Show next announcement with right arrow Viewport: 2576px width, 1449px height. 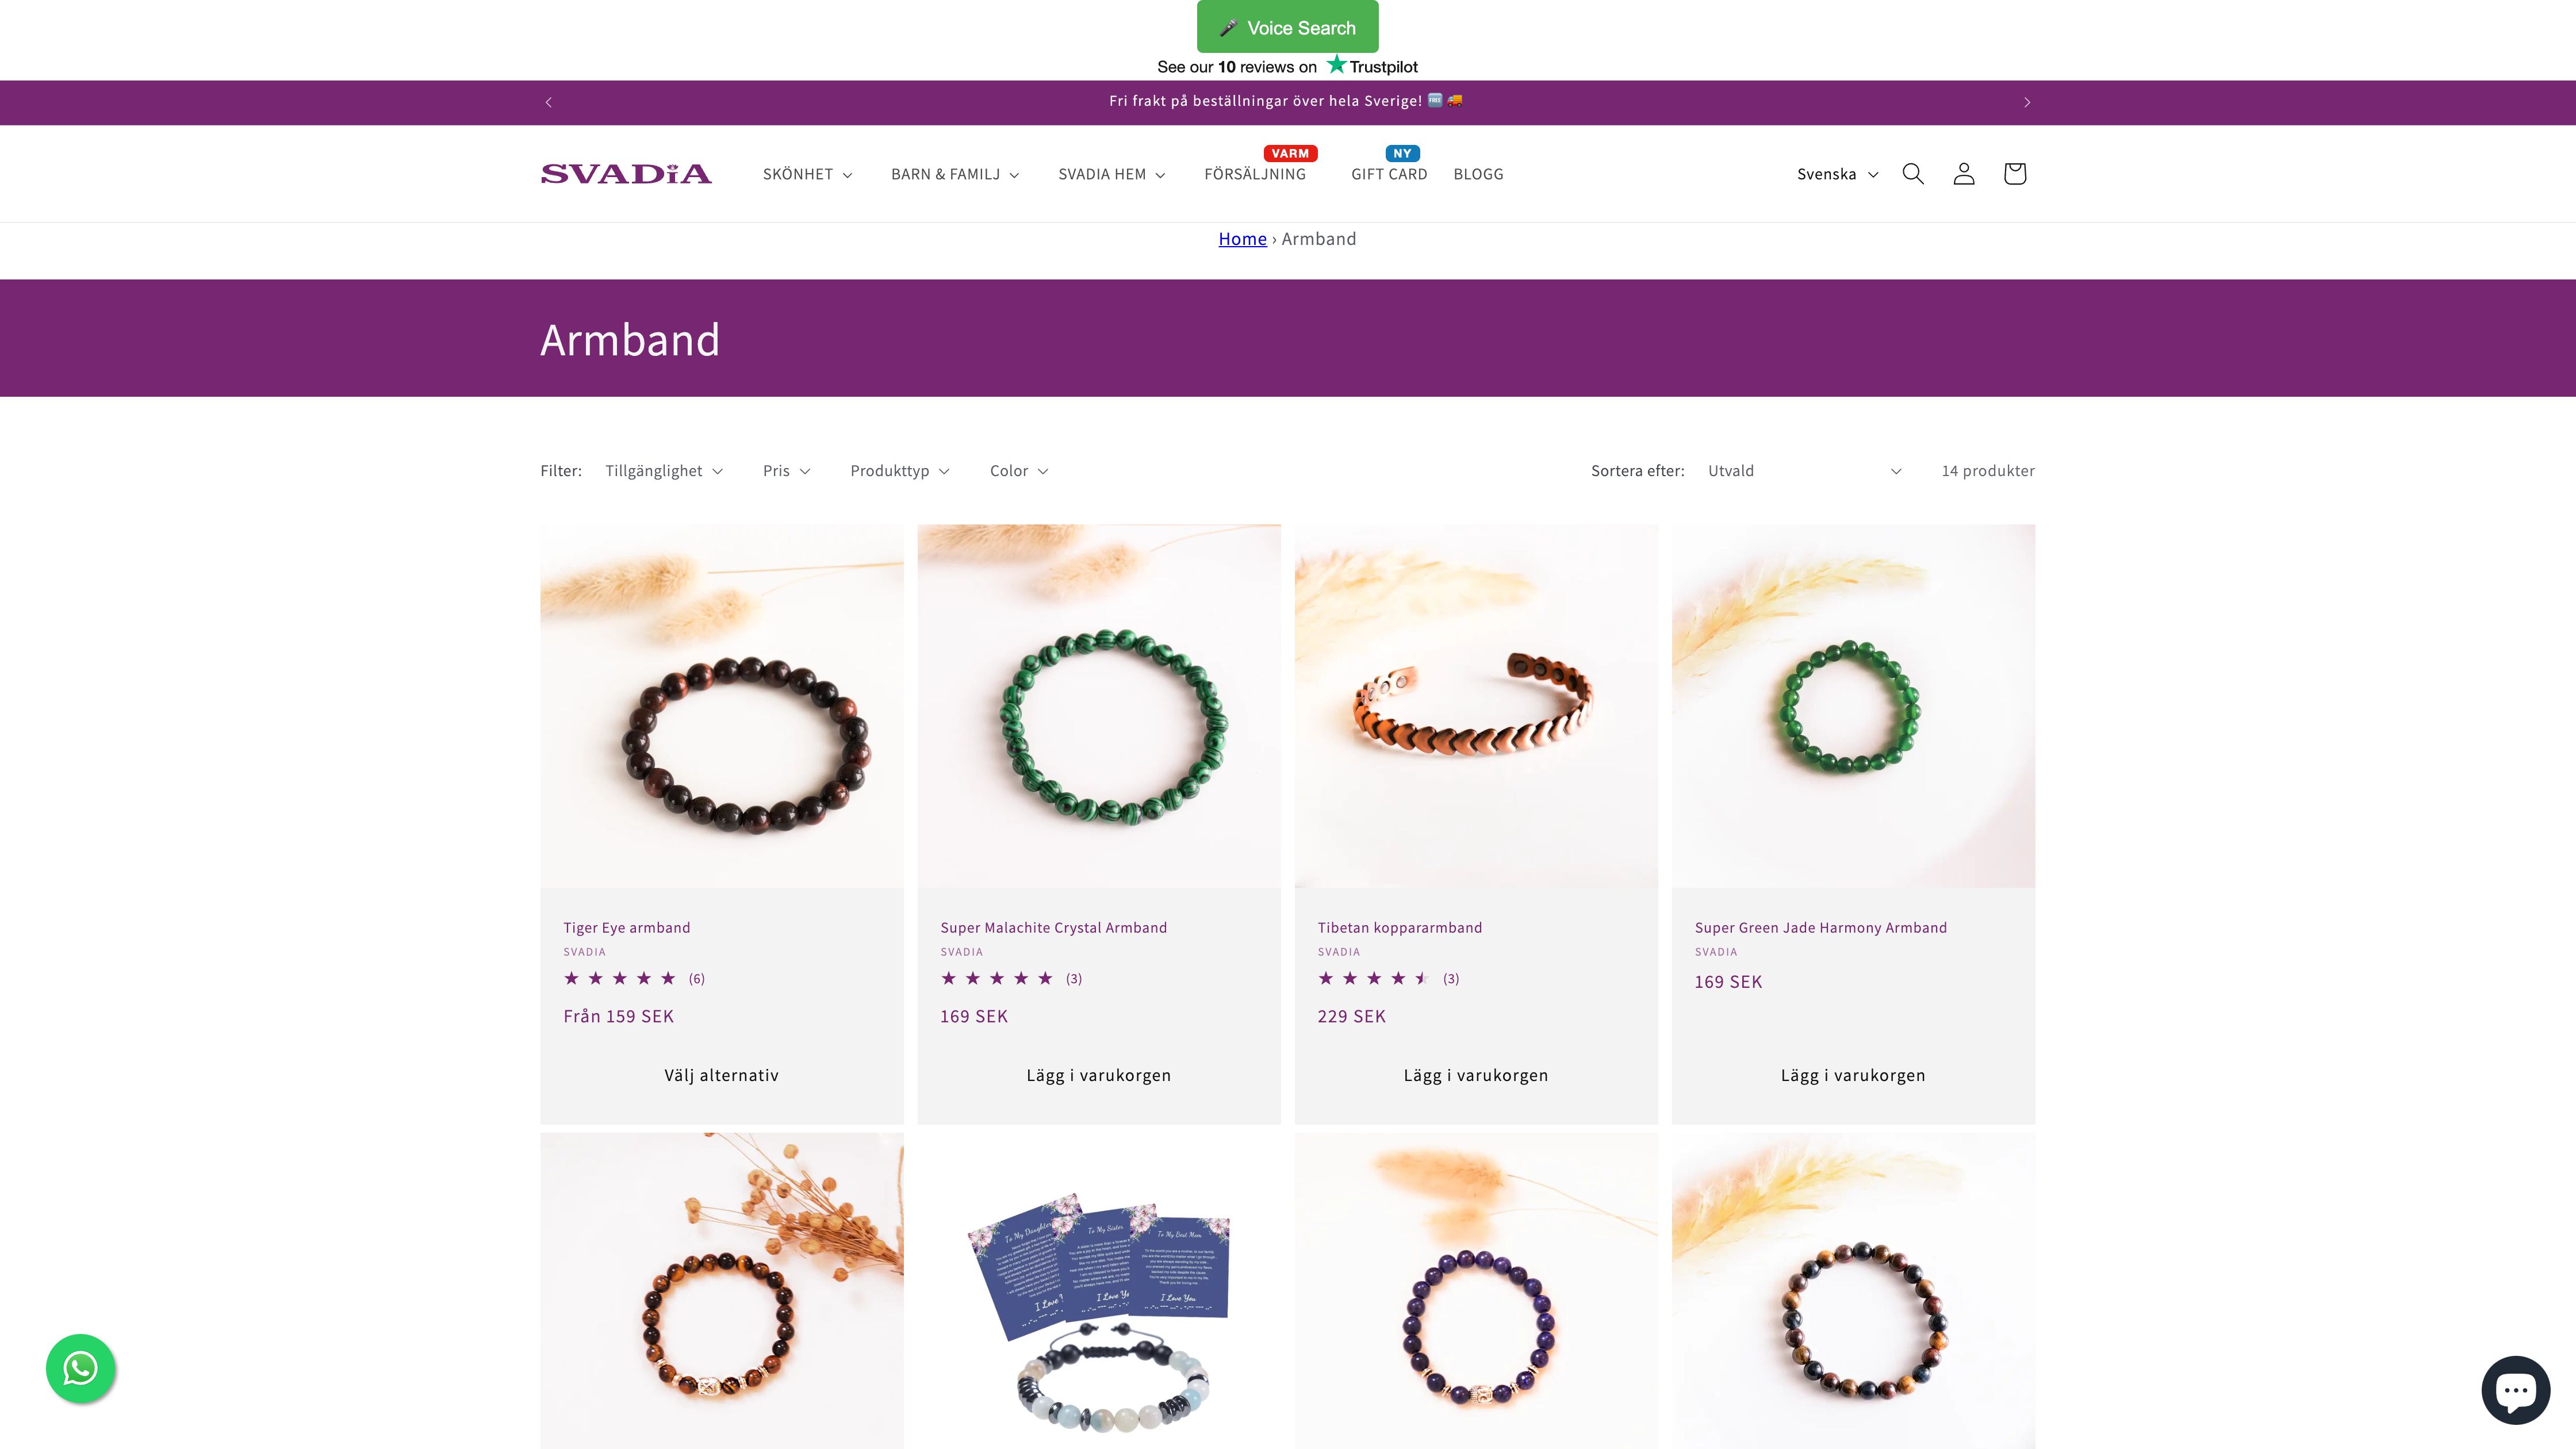pyautogui.click(x=2027, y=102)
